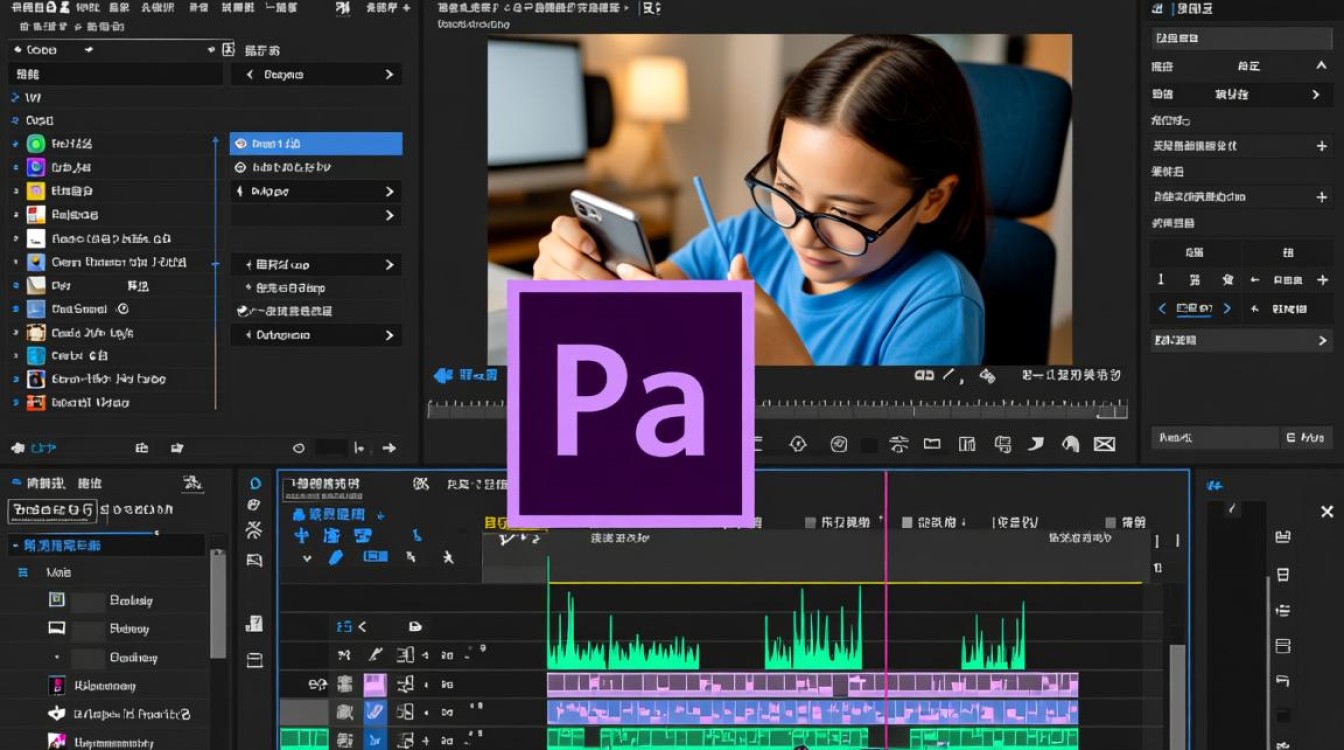Select the green circle effect icon in the list
The image size is (1344, 750).
36,143
